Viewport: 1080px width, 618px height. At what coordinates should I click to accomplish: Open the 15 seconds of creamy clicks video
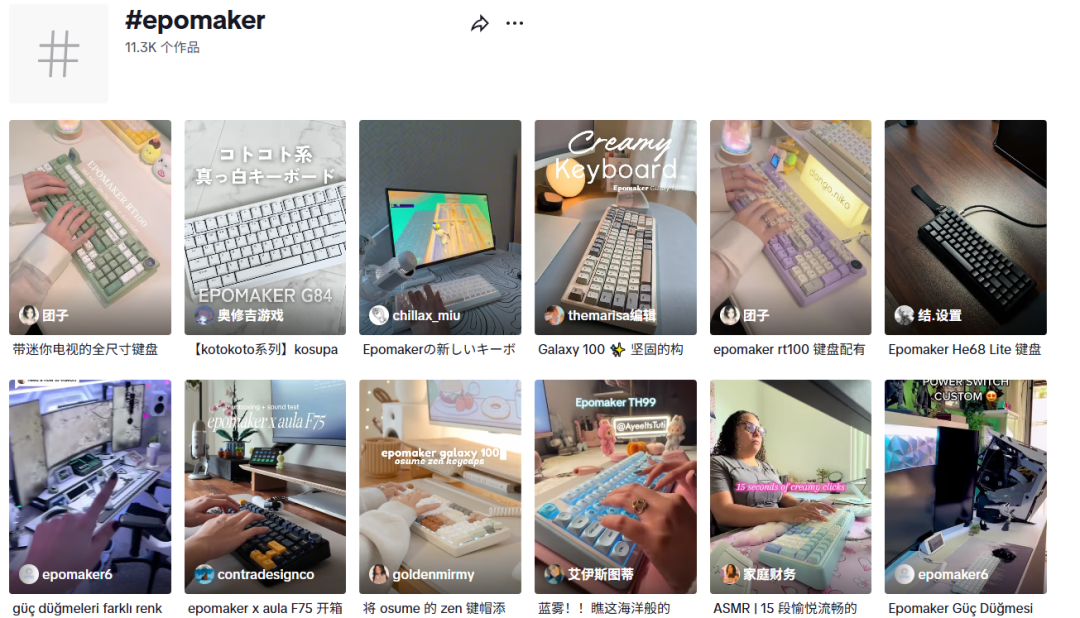[x=791, y=486]
